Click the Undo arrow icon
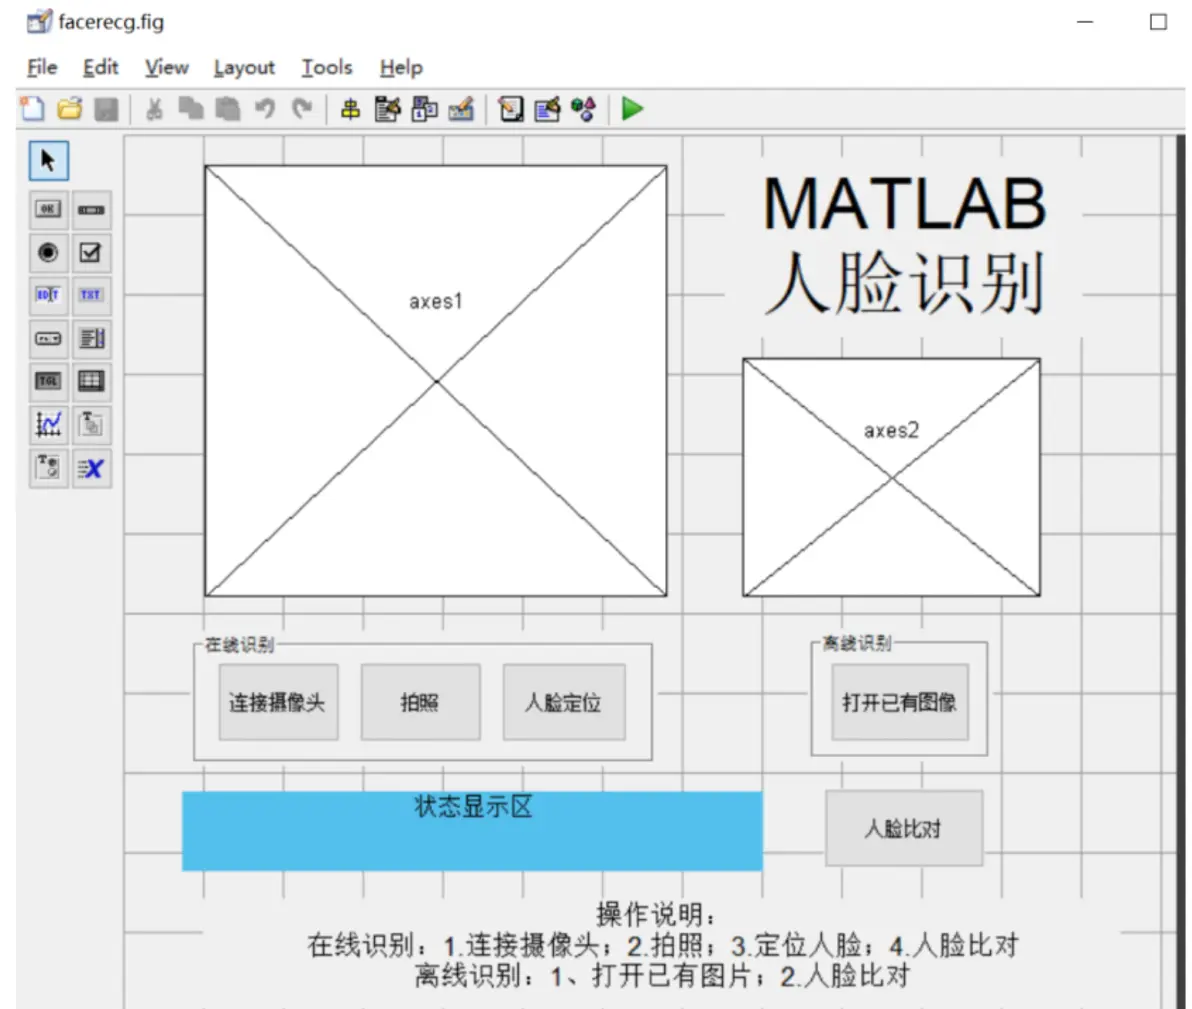 coord(265,109)
